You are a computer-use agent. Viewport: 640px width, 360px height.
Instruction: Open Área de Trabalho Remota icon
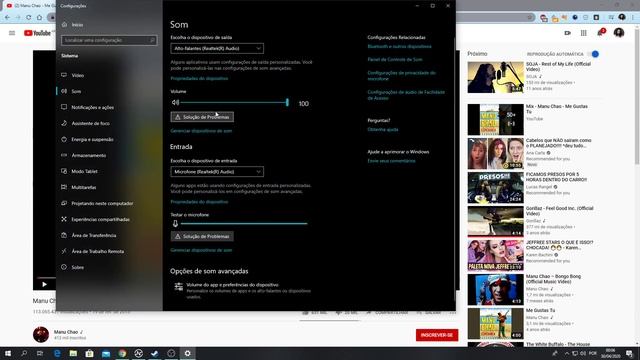click(x=64, y=251)
